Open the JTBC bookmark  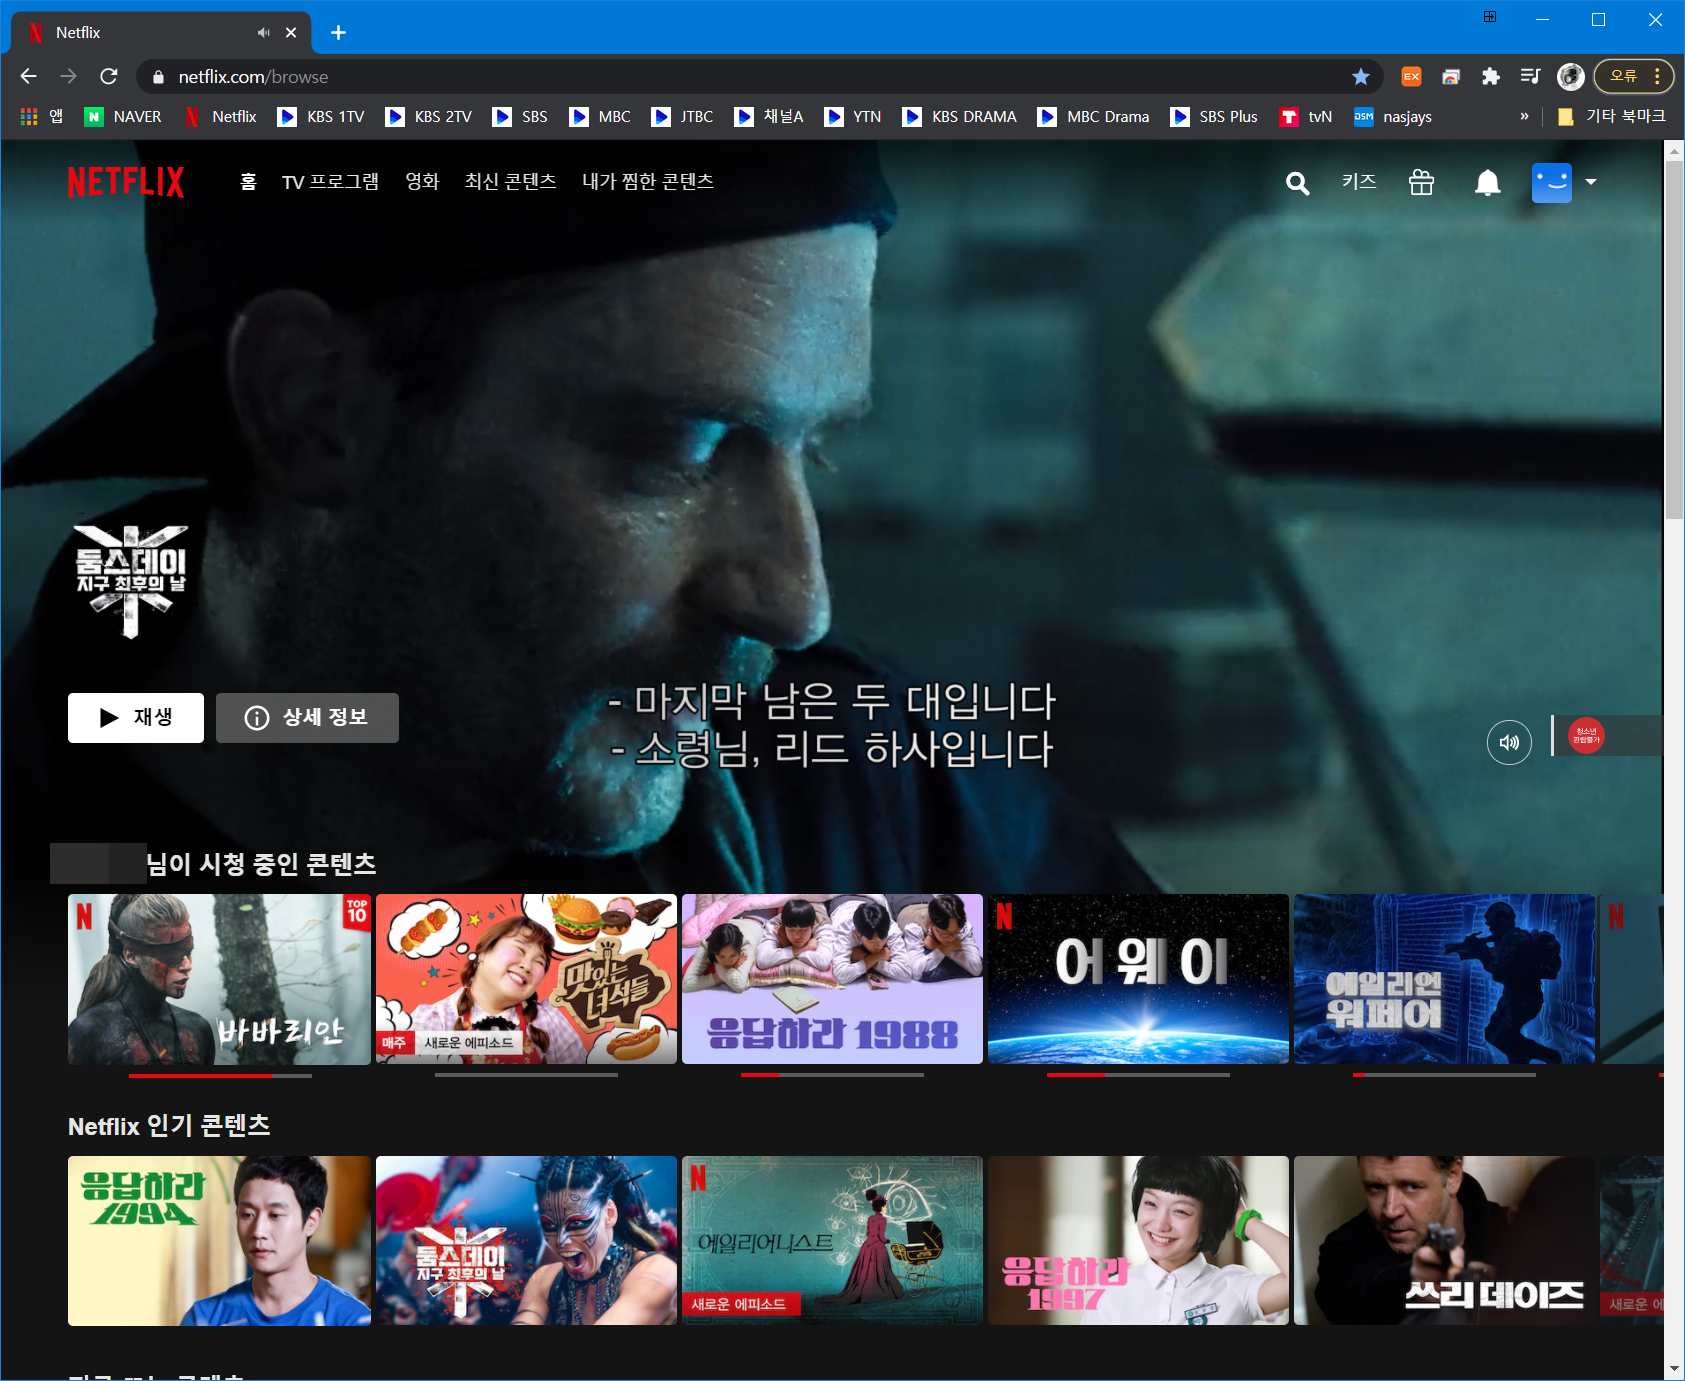coord(682,116)
